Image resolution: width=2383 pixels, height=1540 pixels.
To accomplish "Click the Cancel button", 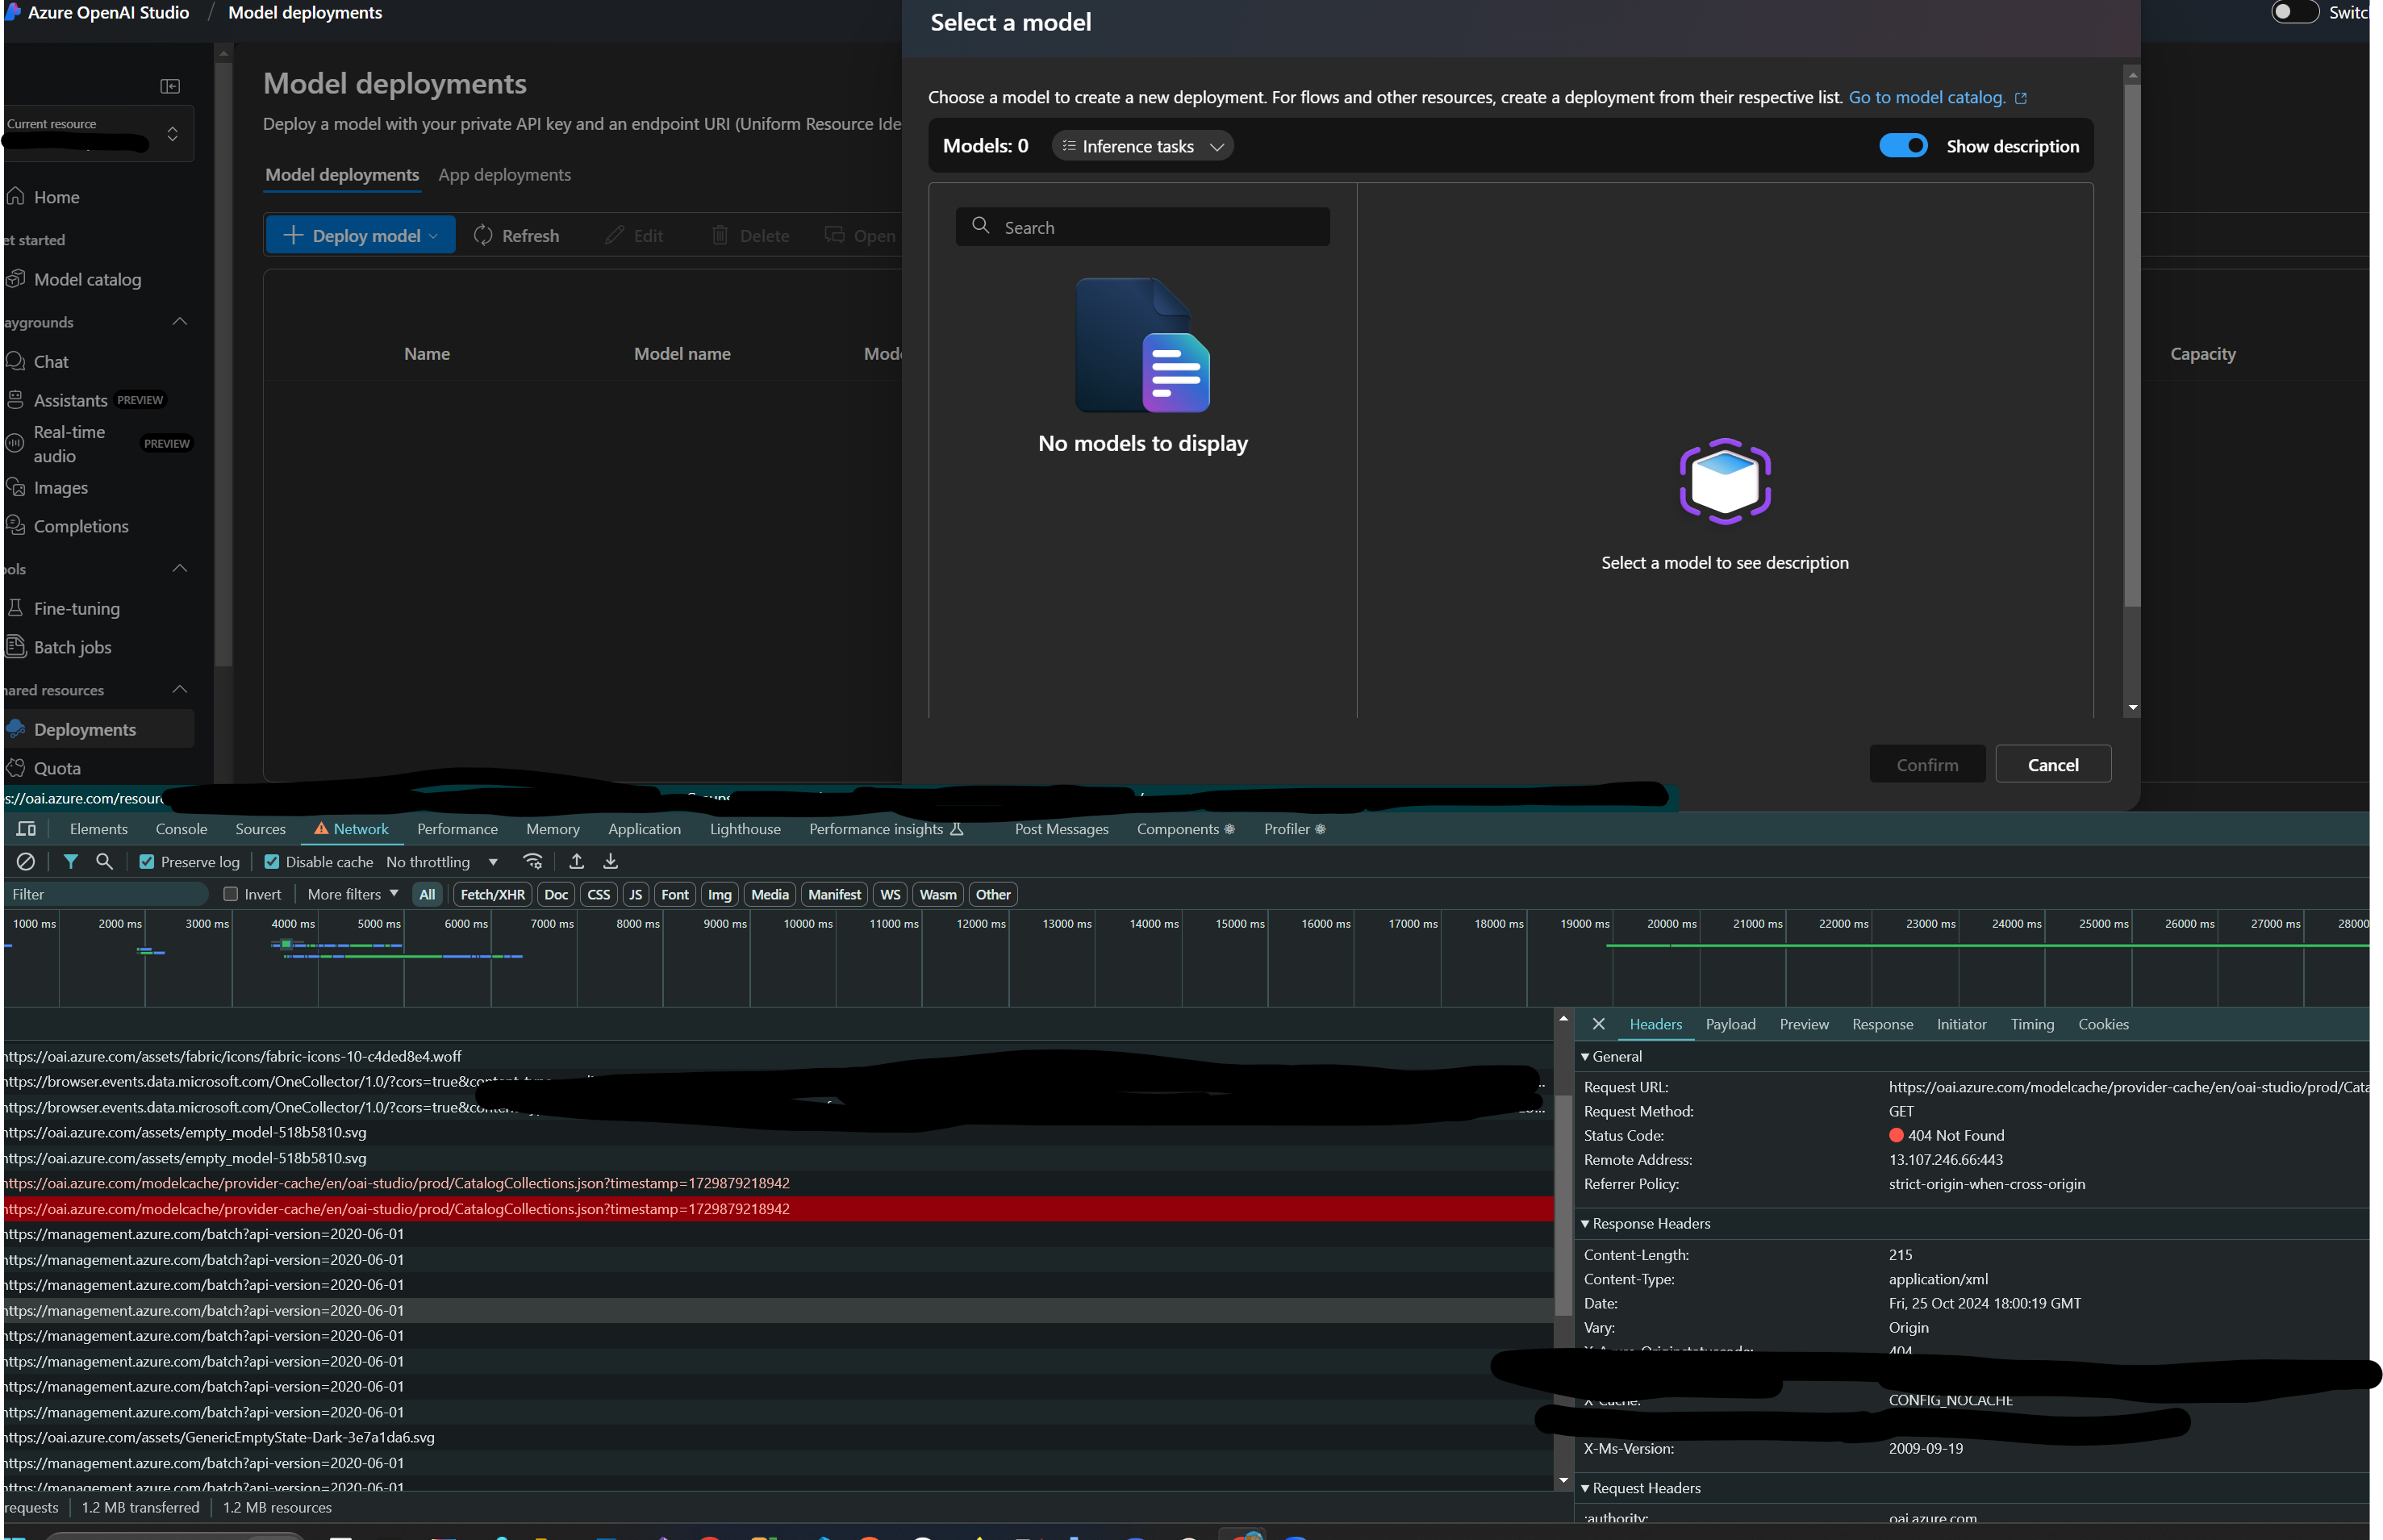I will 2052,764.
